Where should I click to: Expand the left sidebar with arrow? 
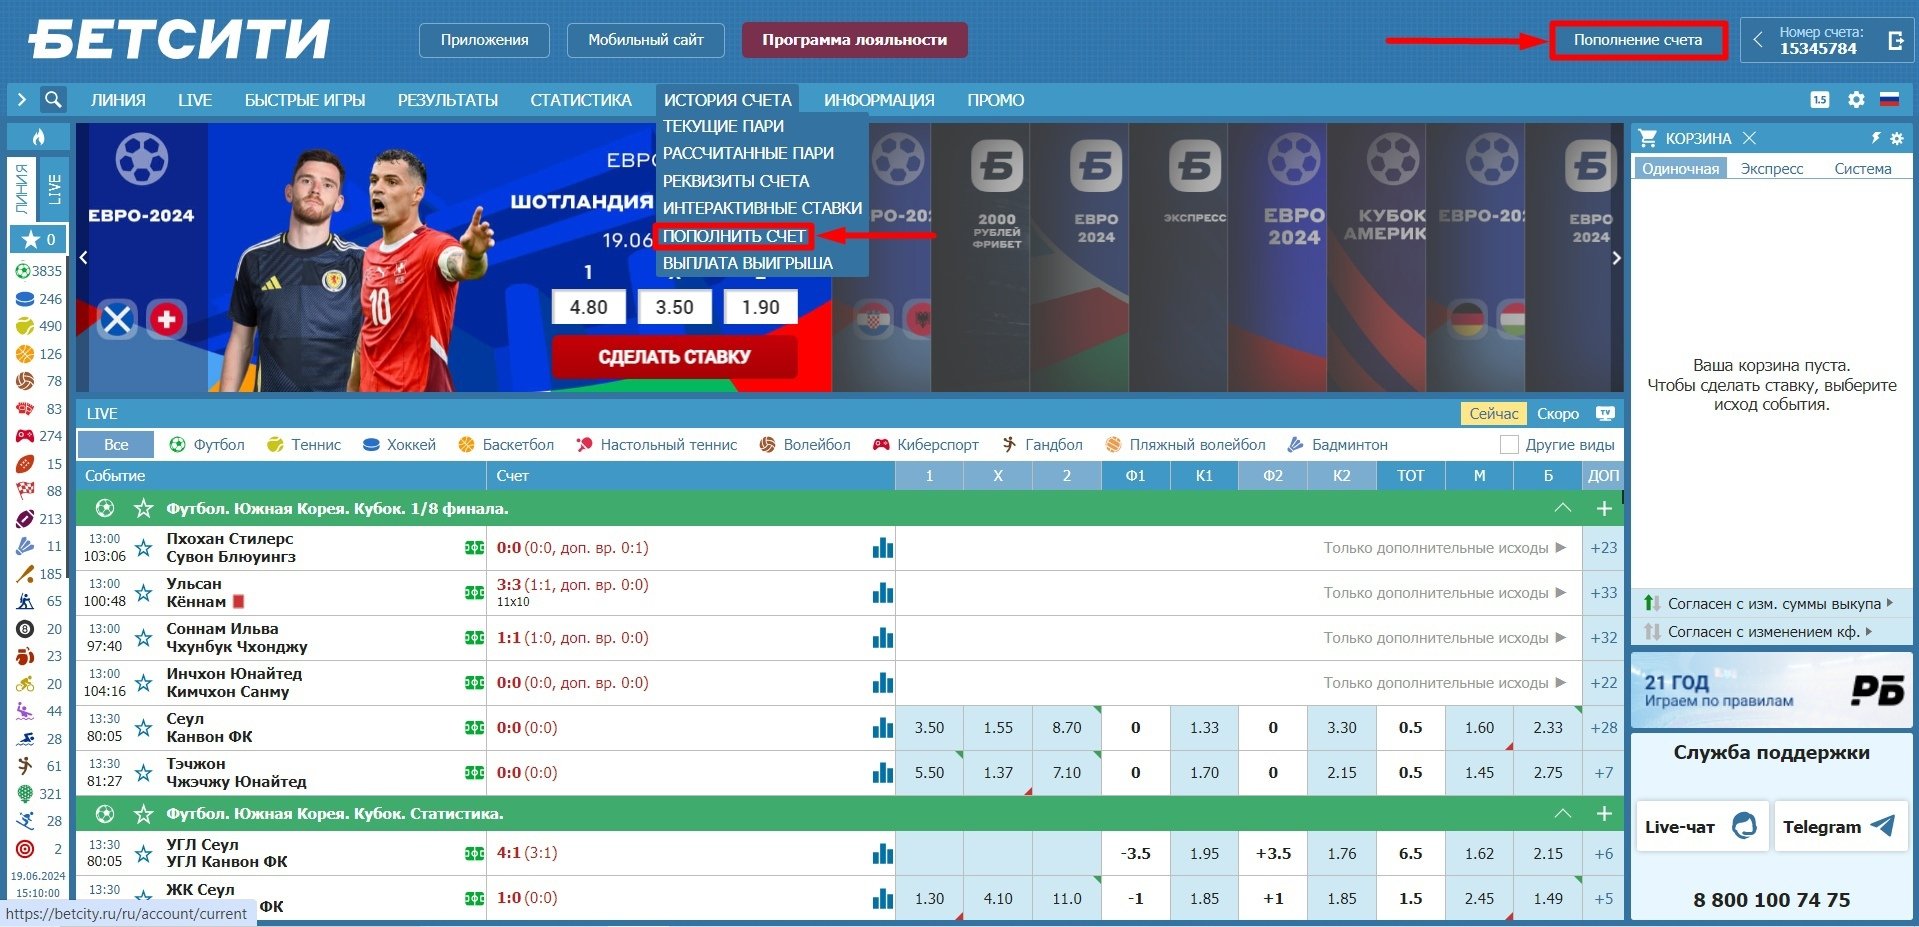21,100
